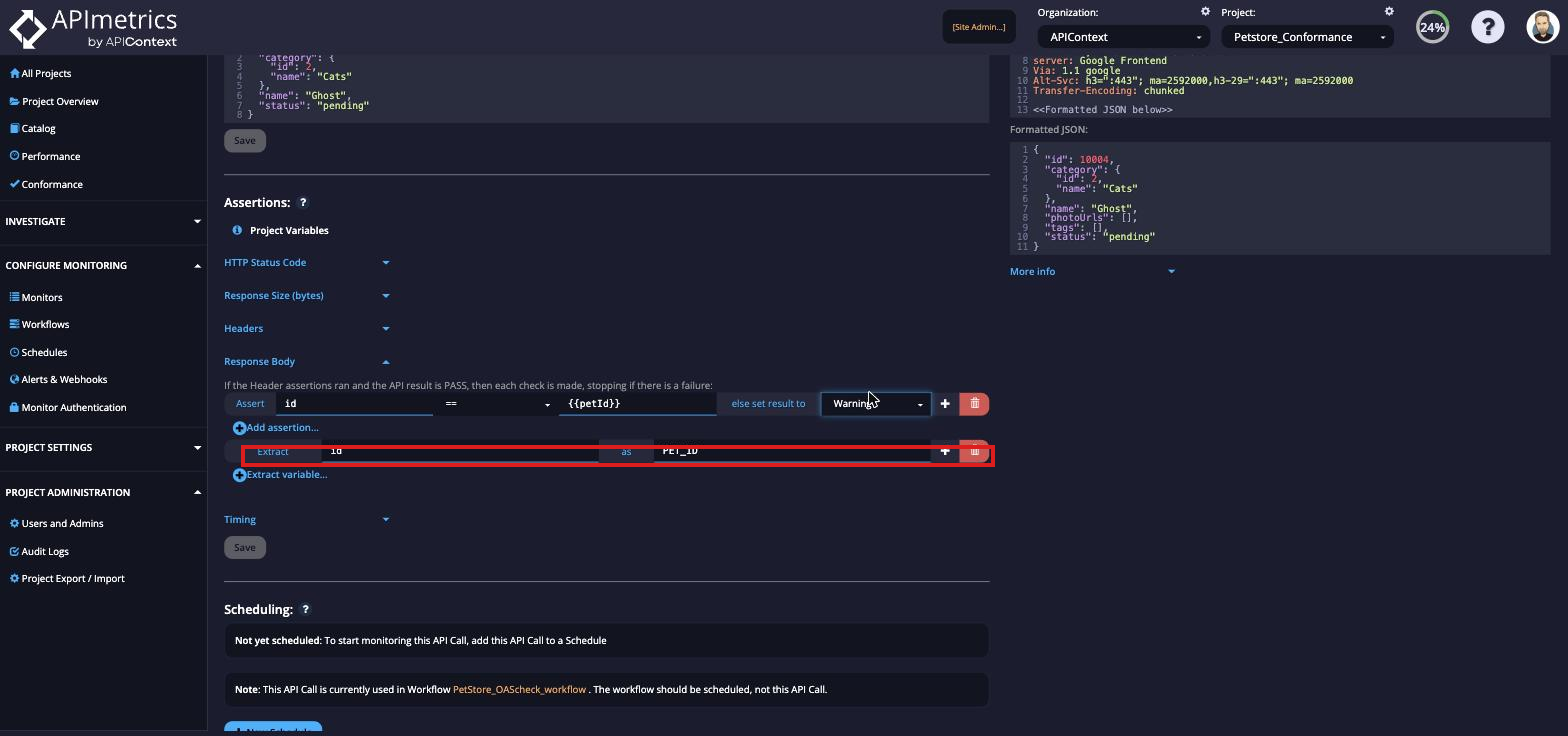
Task: Delete the id assertion row with trash icon
Action: [975, 404]
